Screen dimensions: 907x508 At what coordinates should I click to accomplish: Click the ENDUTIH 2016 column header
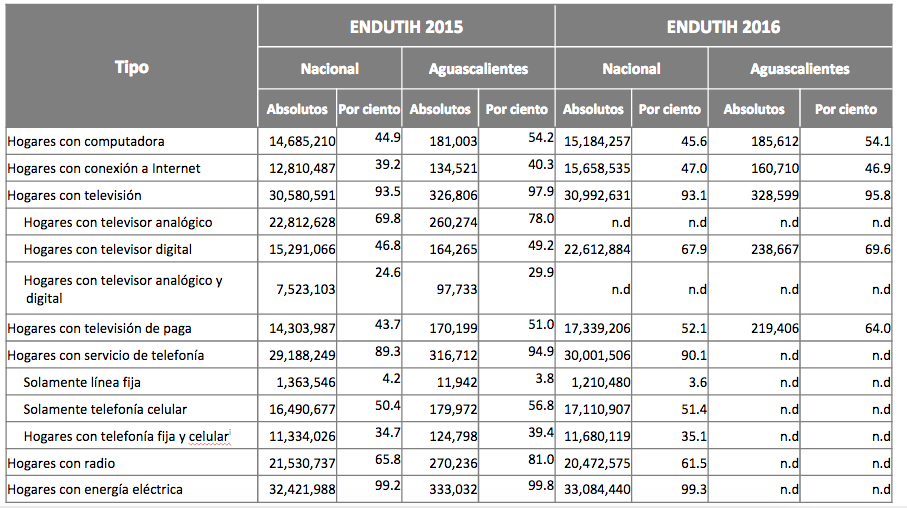723,27
